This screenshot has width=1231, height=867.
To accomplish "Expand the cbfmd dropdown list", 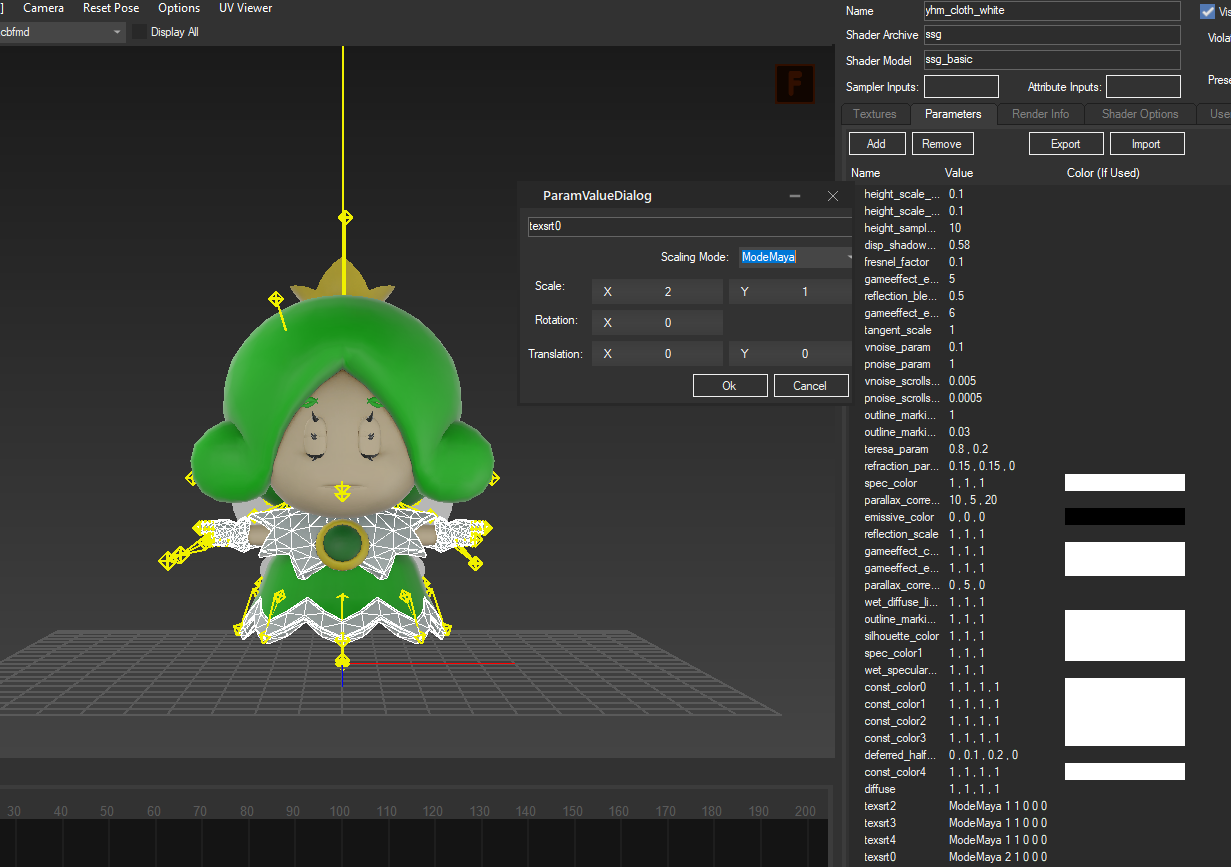I will click(x=117, y=32).
